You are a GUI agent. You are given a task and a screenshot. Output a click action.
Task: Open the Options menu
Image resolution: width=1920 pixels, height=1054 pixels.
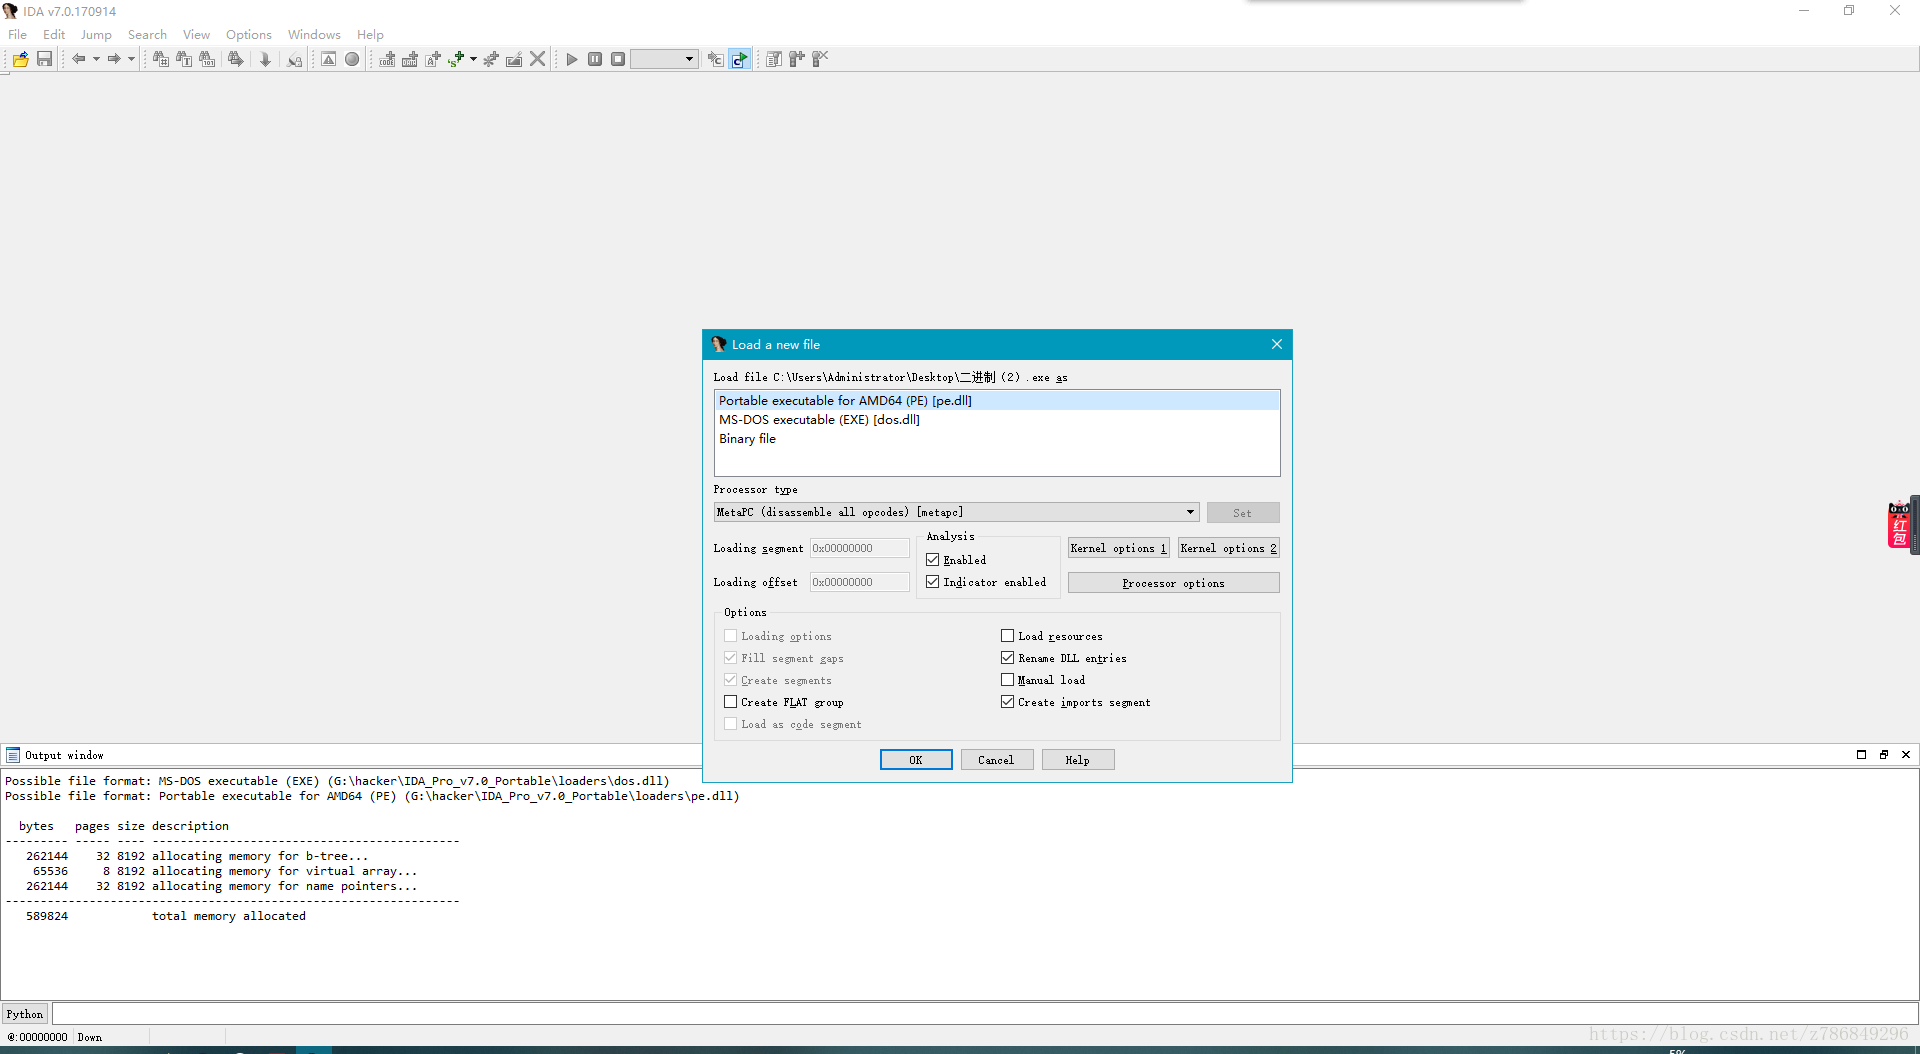click(249, 35)
